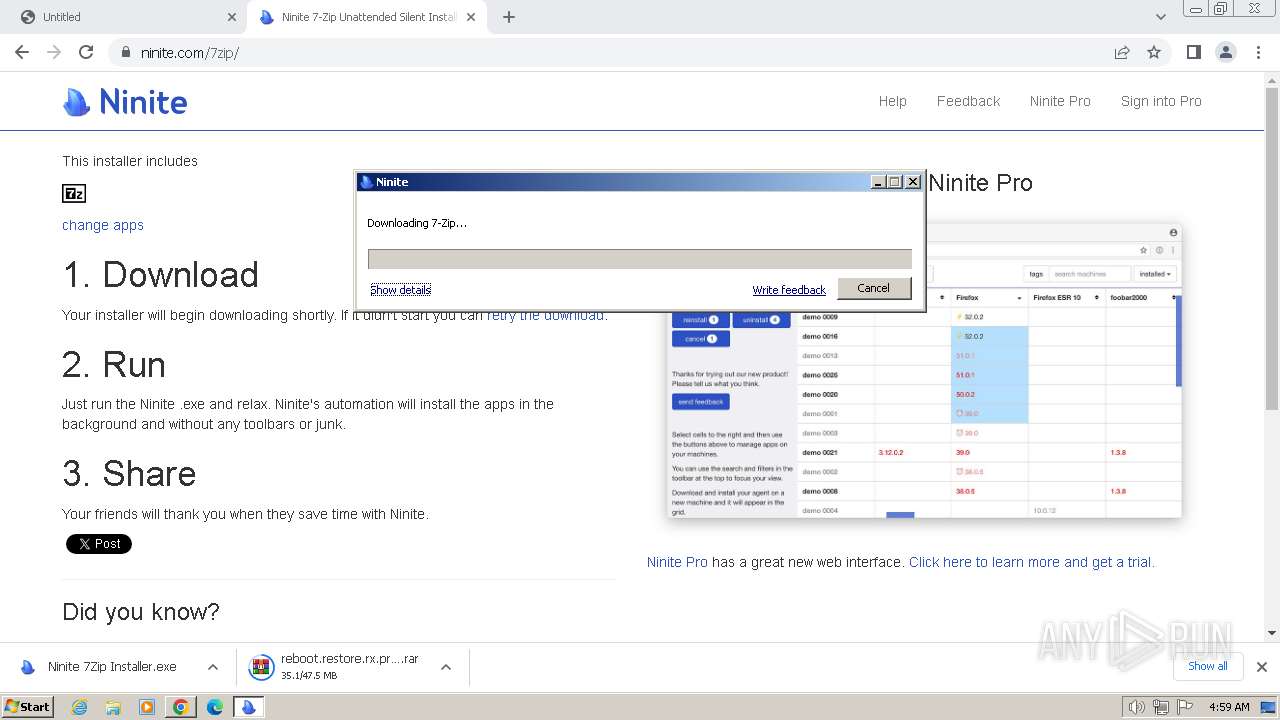Minimize the Ninite installer dialog
This screenshot has height=720, width=1280.
click(878, 182)
